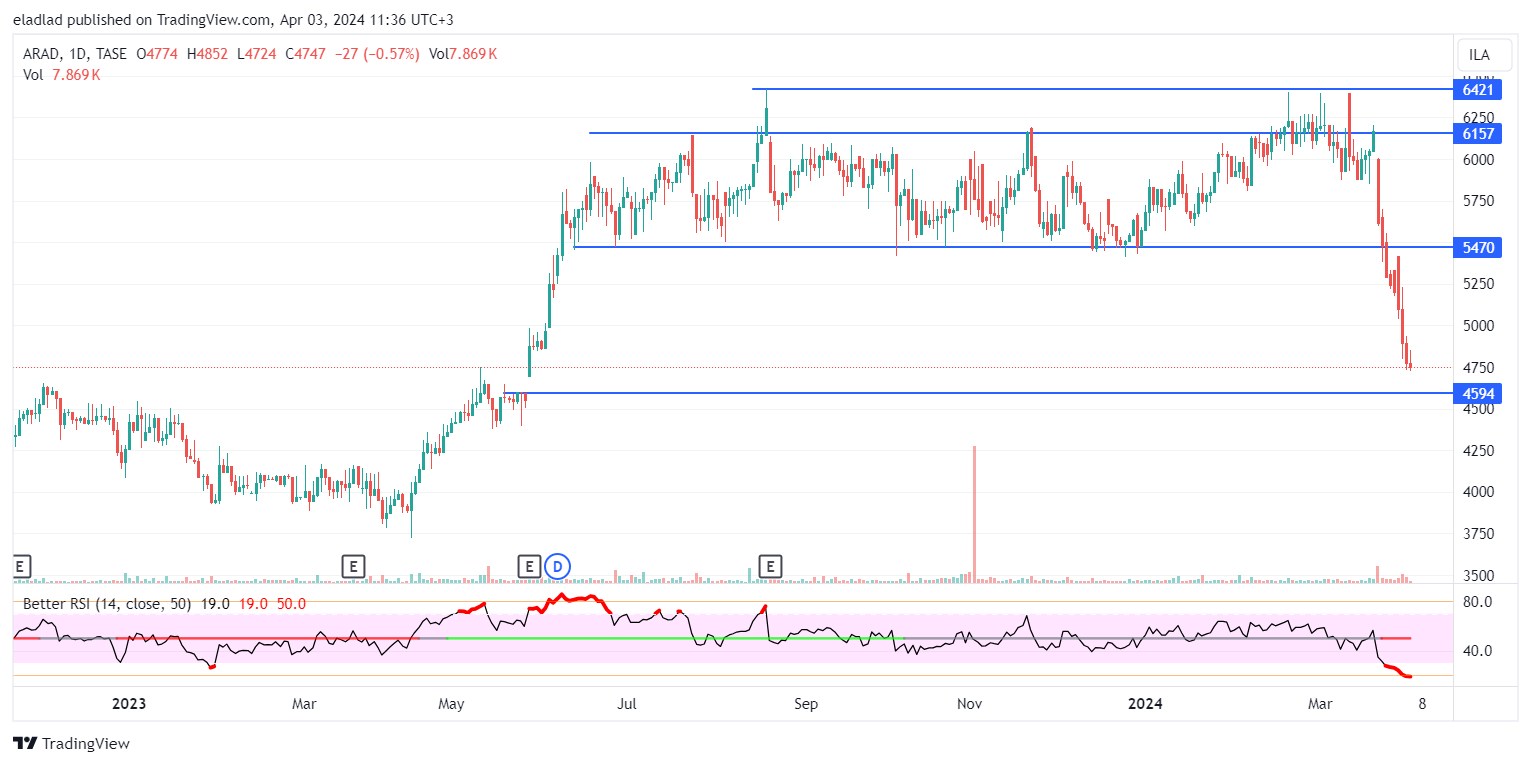Click the close value C4747
Screen dimensions: 1531x765
pyautogui.click(x=305, y=54)
